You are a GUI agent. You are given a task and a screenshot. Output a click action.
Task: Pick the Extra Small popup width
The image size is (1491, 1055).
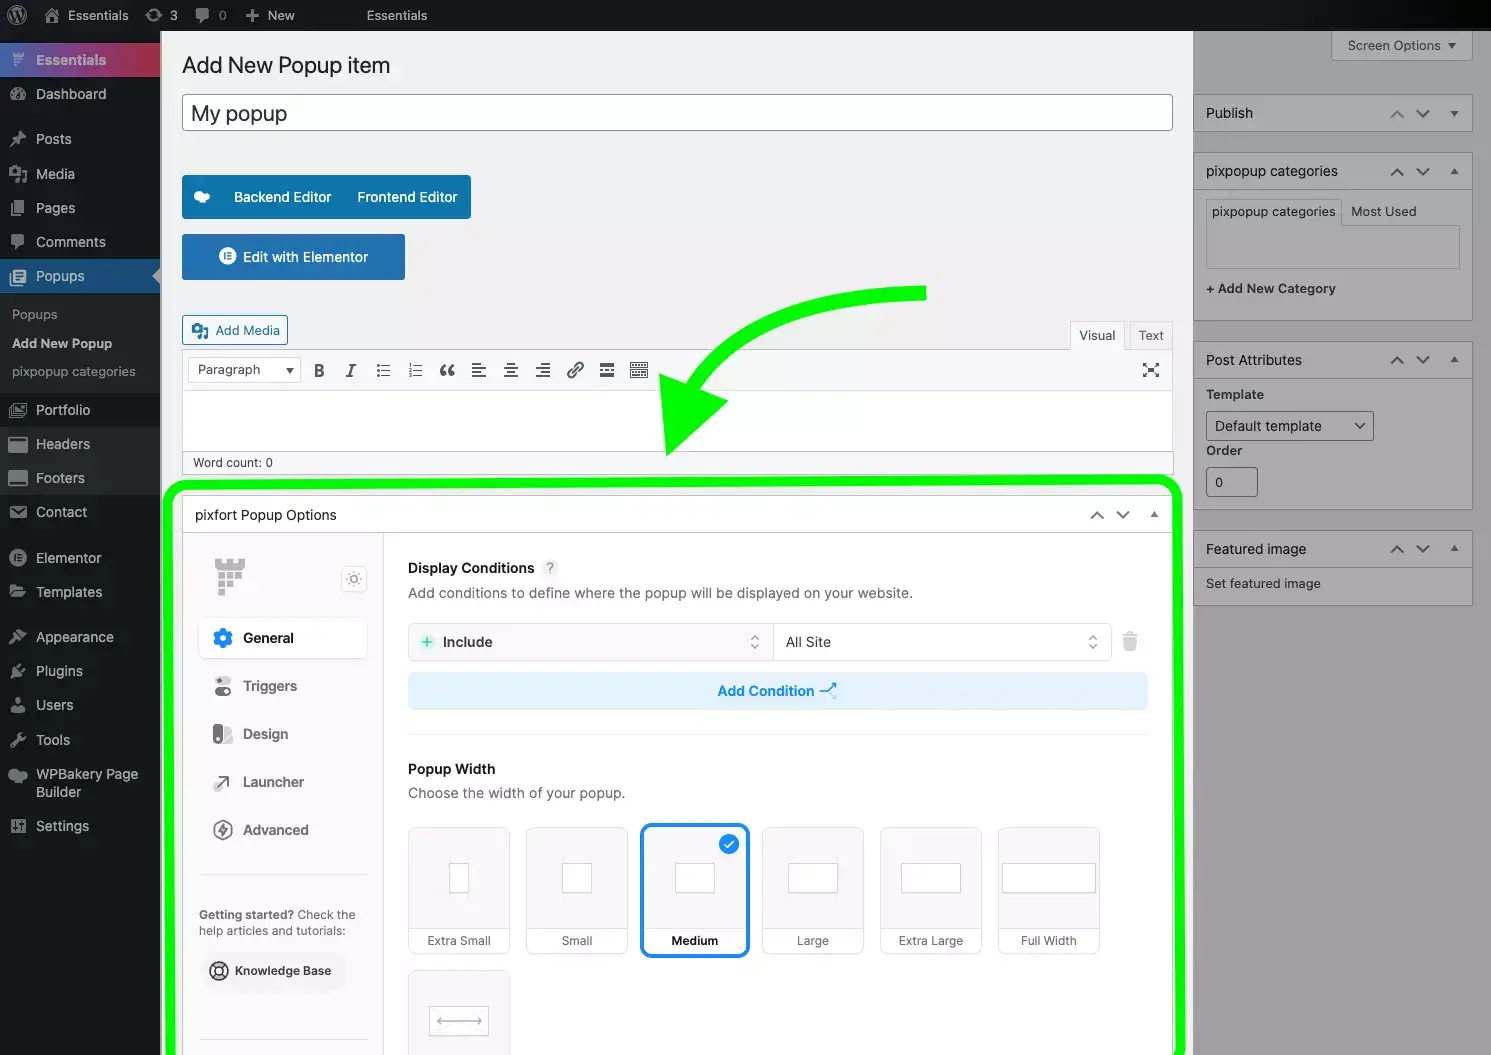(459, 890)
